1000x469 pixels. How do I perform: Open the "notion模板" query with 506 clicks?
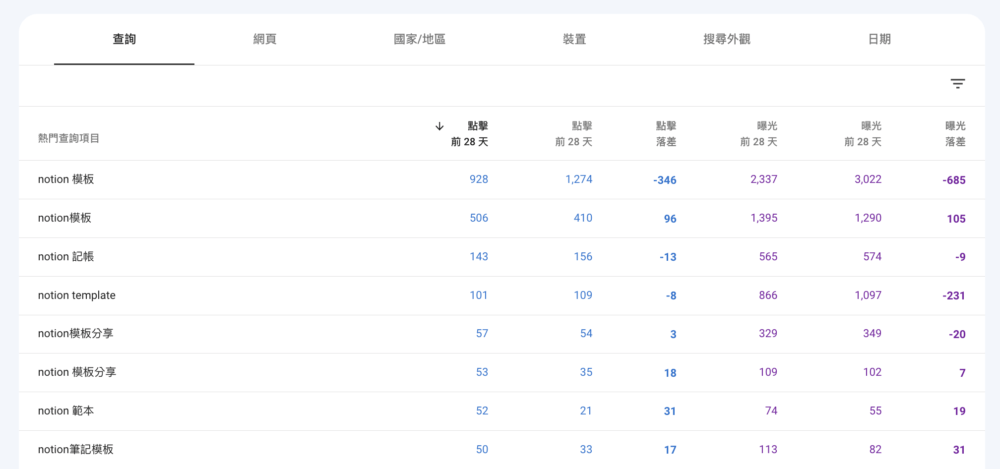(64, 218)
